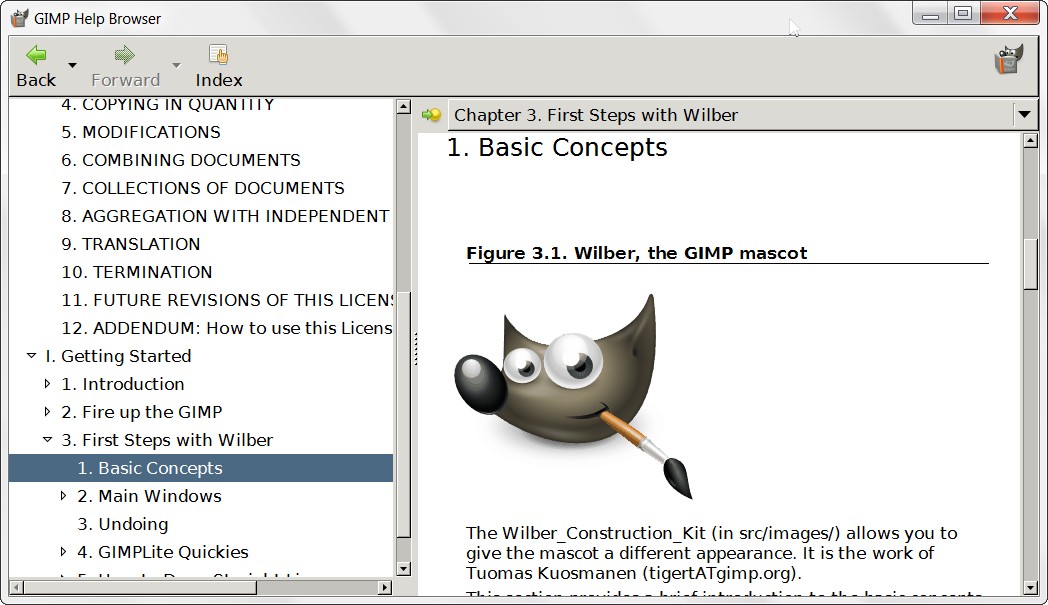Click the Figure 3.1 caption text
Image resolution: width=1048 pixels, height=605 pixels.
click(x=636, y=253)
